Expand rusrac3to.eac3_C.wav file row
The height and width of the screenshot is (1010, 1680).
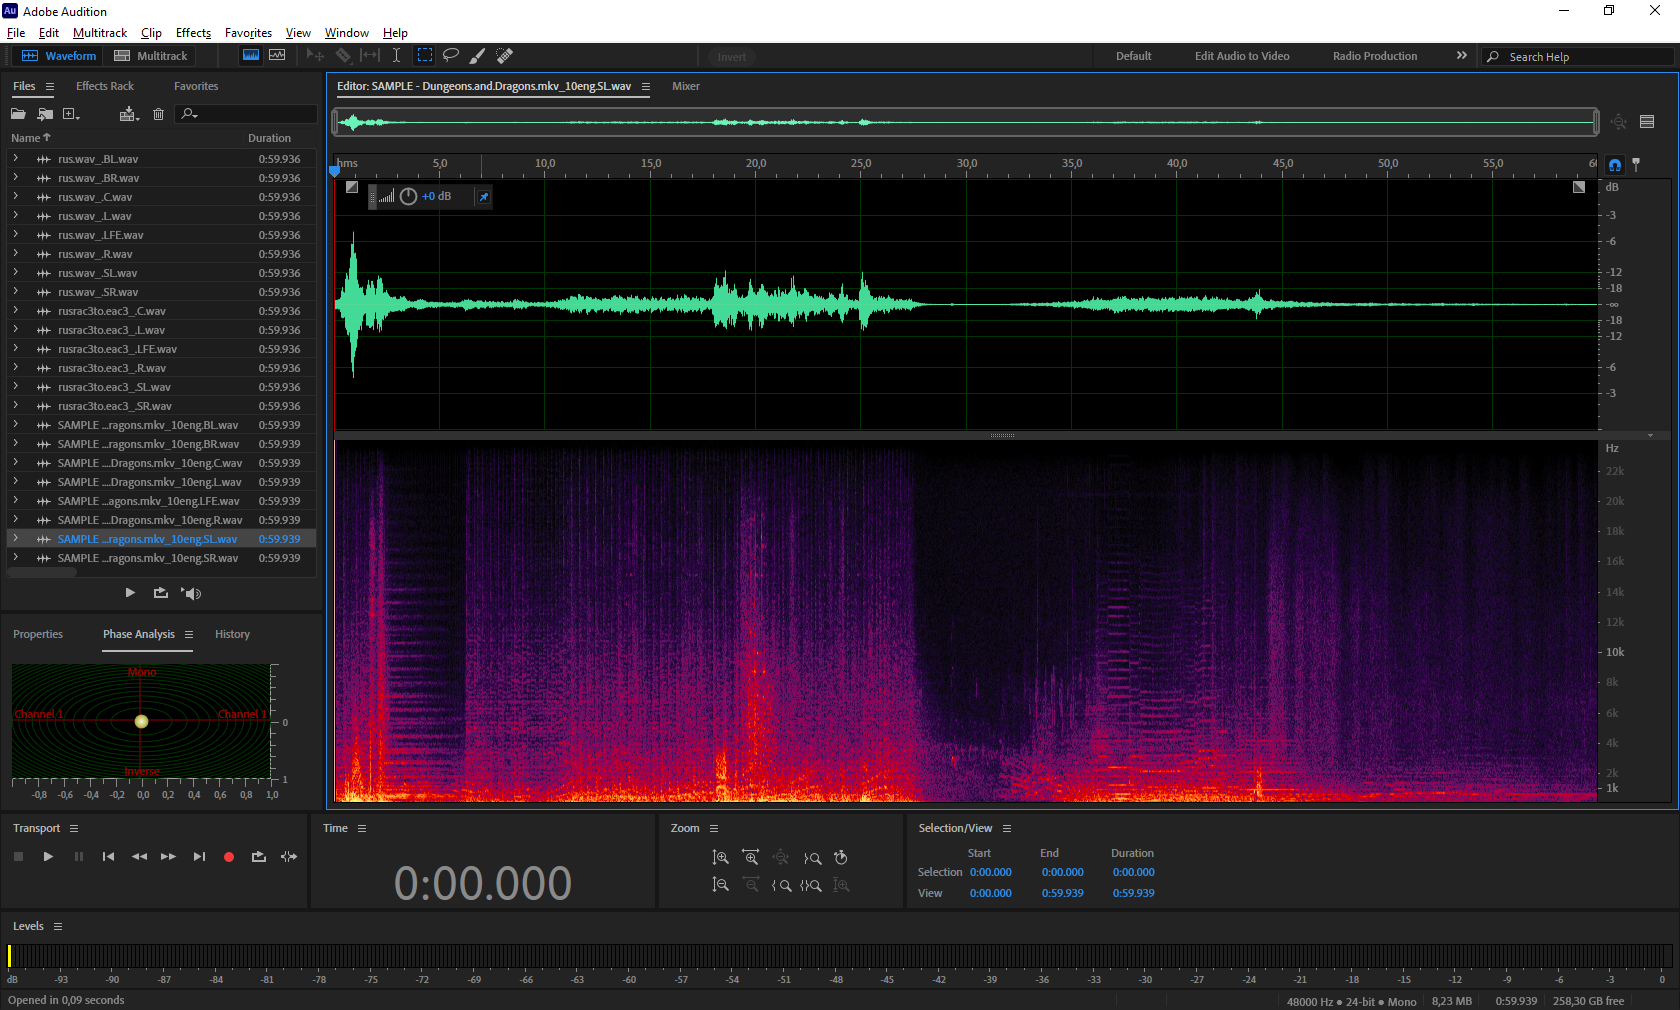coord(16,311)
